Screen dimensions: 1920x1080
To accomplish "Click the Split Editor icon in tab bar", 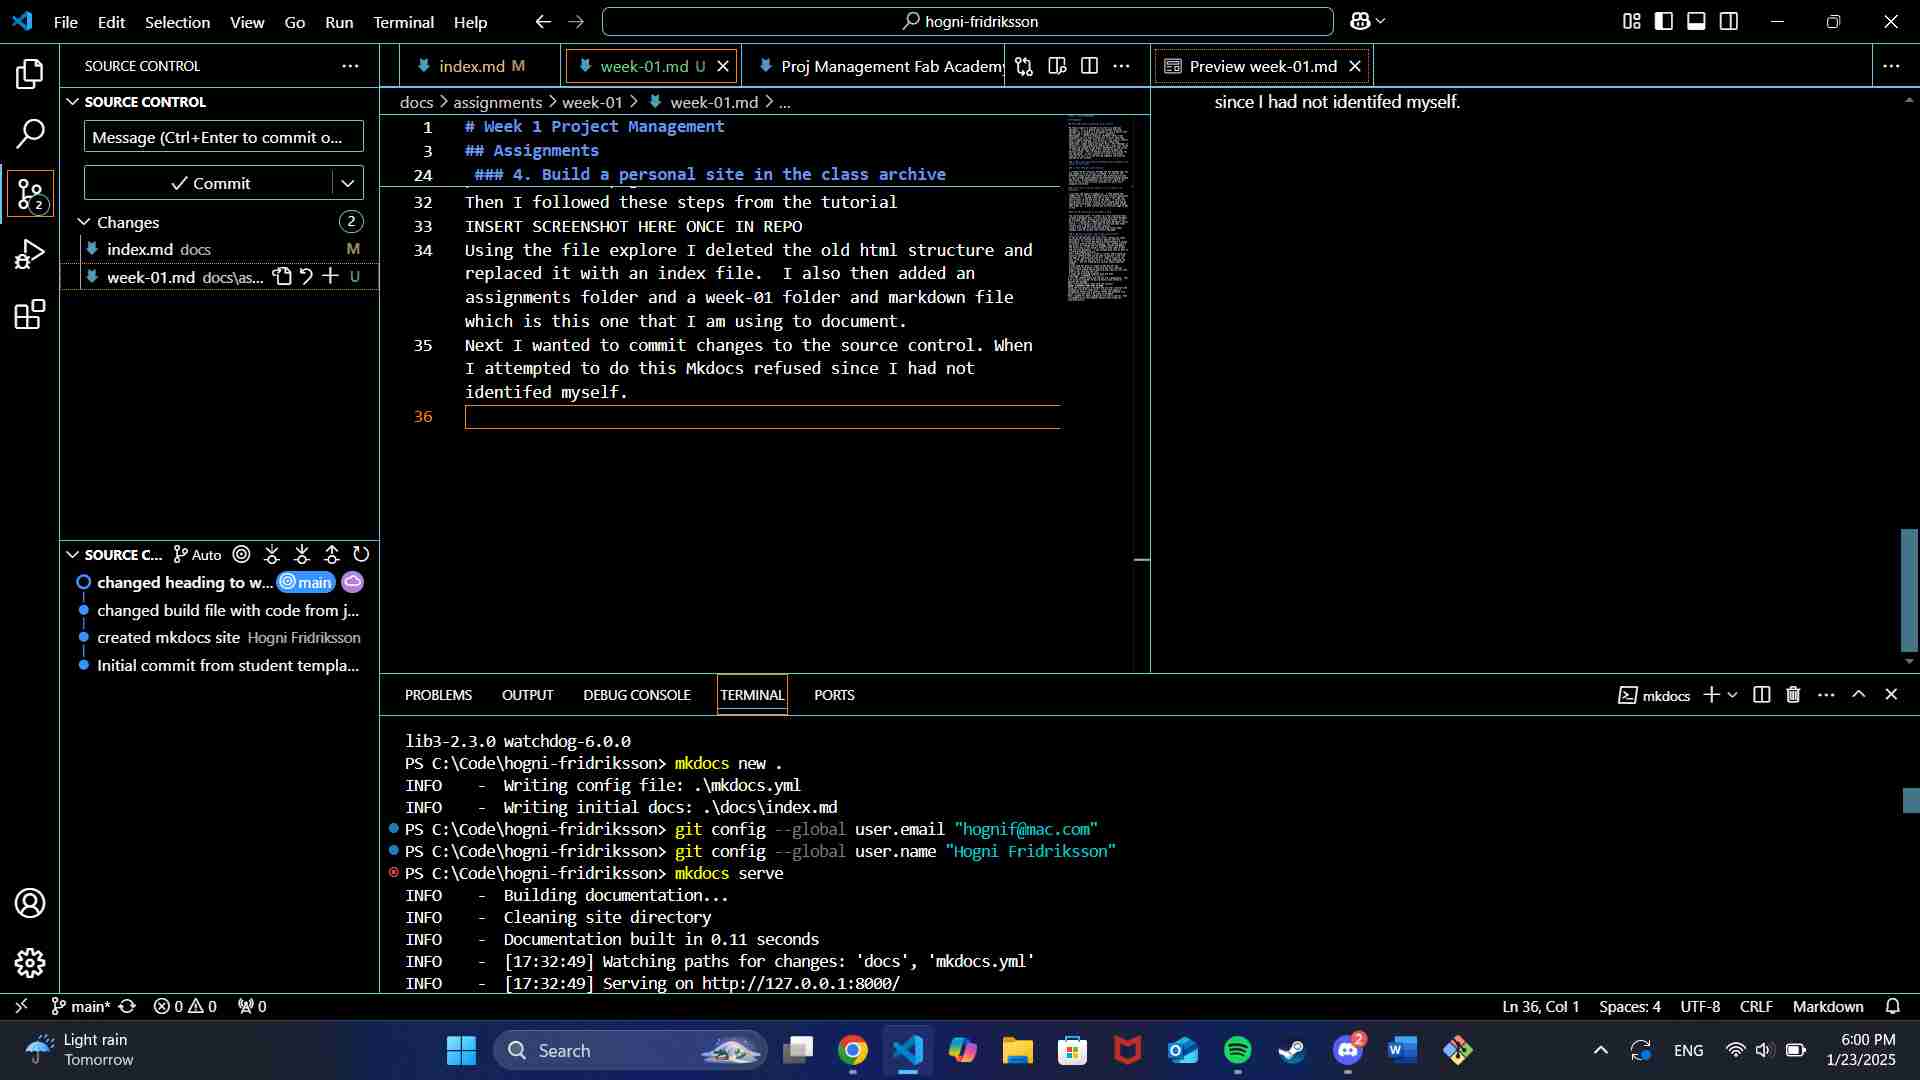I will coord(1092,66).
